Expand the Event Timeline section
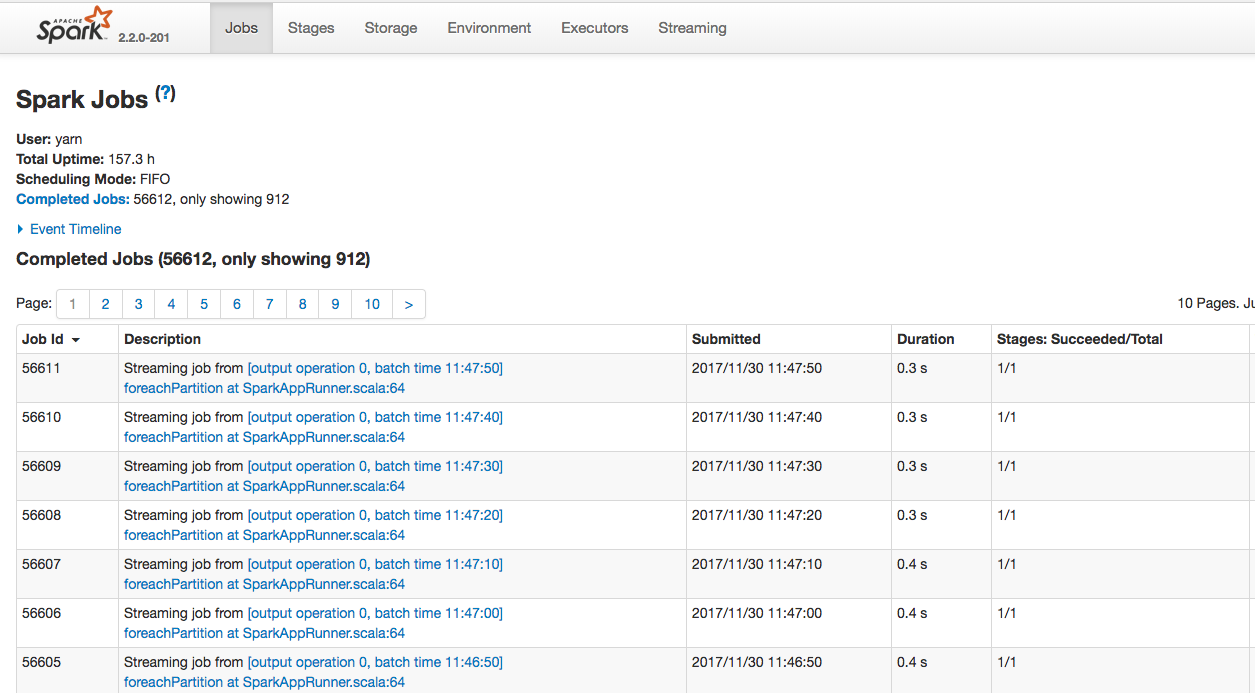Screen dimensions: 1255x693 69,229
